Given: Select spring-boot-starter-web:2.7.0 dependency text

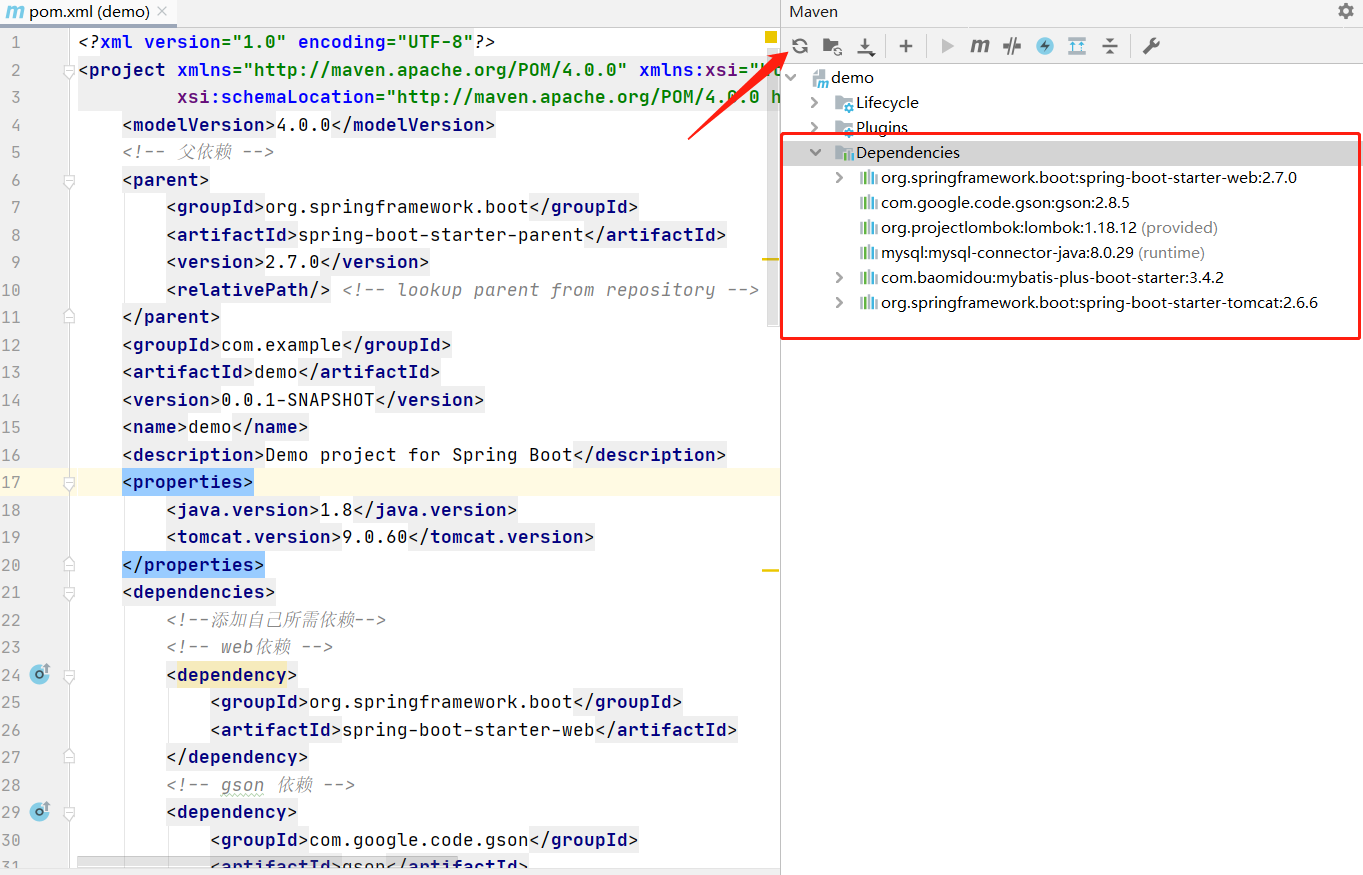Looking at the screenshot, I should (1088, 178).
